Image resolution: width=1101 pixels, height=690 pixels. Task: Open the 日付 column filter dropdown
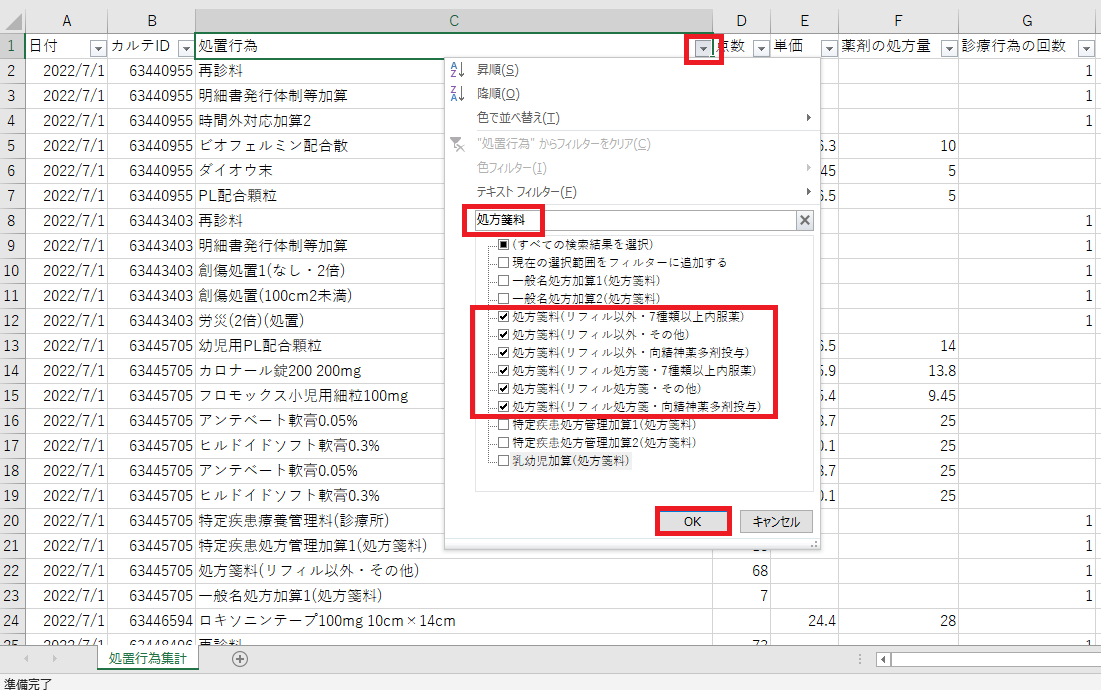click(x=98, y=48)
